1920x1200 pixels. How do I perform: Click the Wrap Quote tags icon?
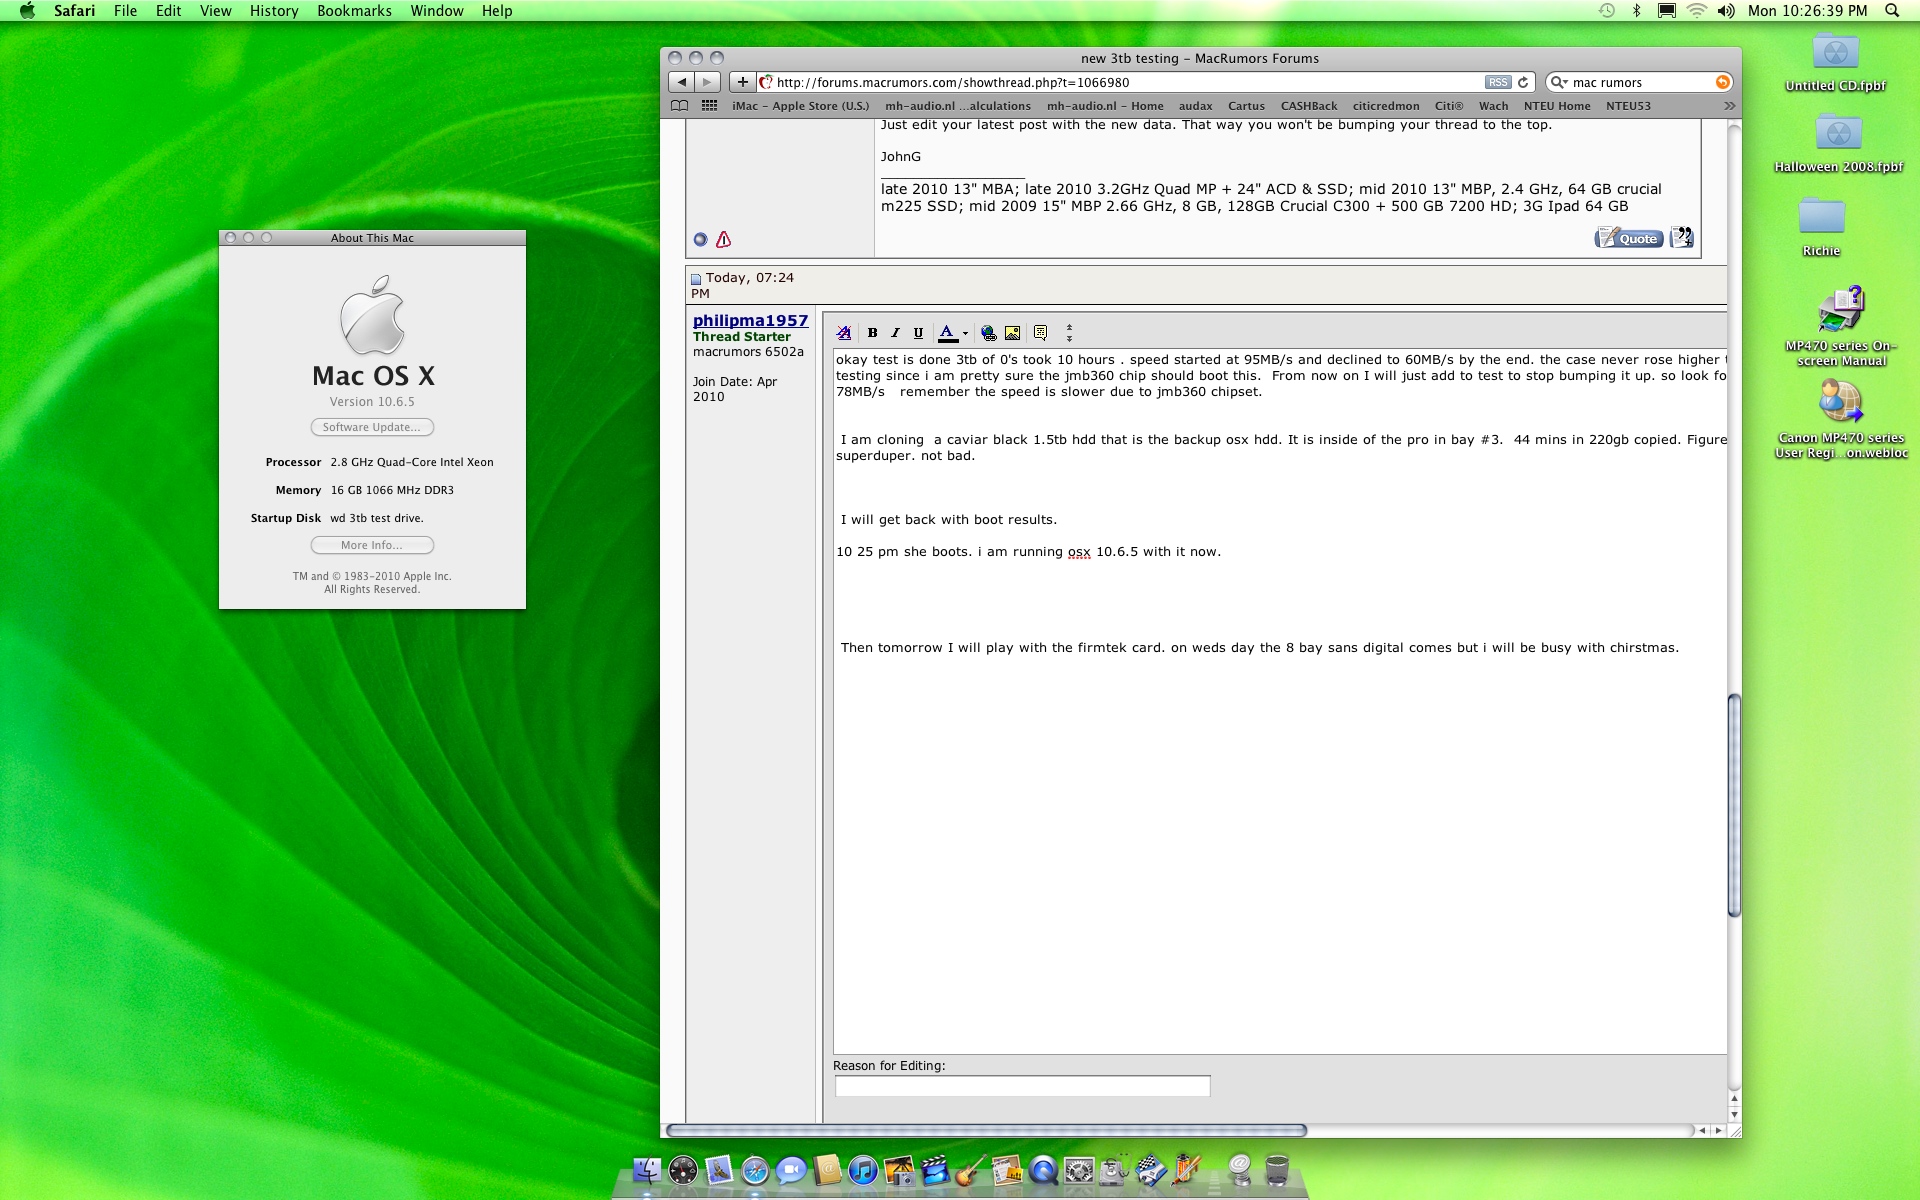1040,333
